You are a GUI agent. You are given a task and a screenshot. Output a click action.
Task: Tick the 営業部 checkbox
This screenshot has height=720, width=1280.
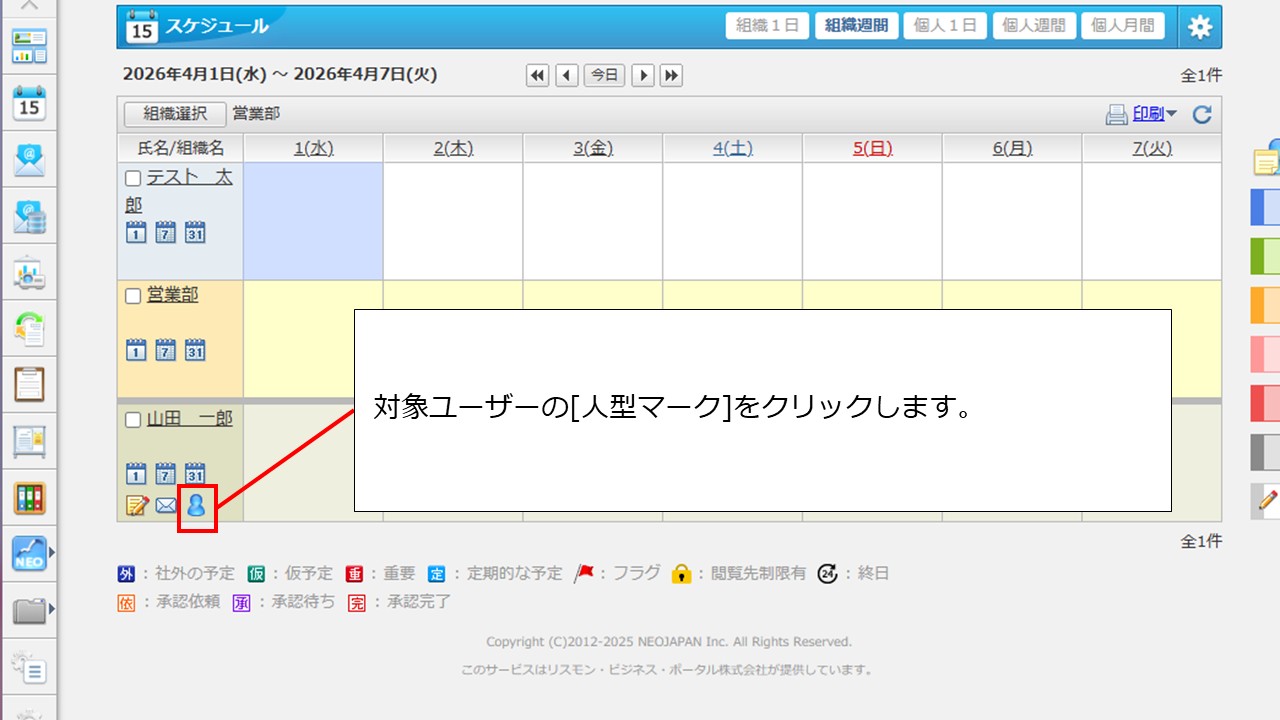pos(133,296)
